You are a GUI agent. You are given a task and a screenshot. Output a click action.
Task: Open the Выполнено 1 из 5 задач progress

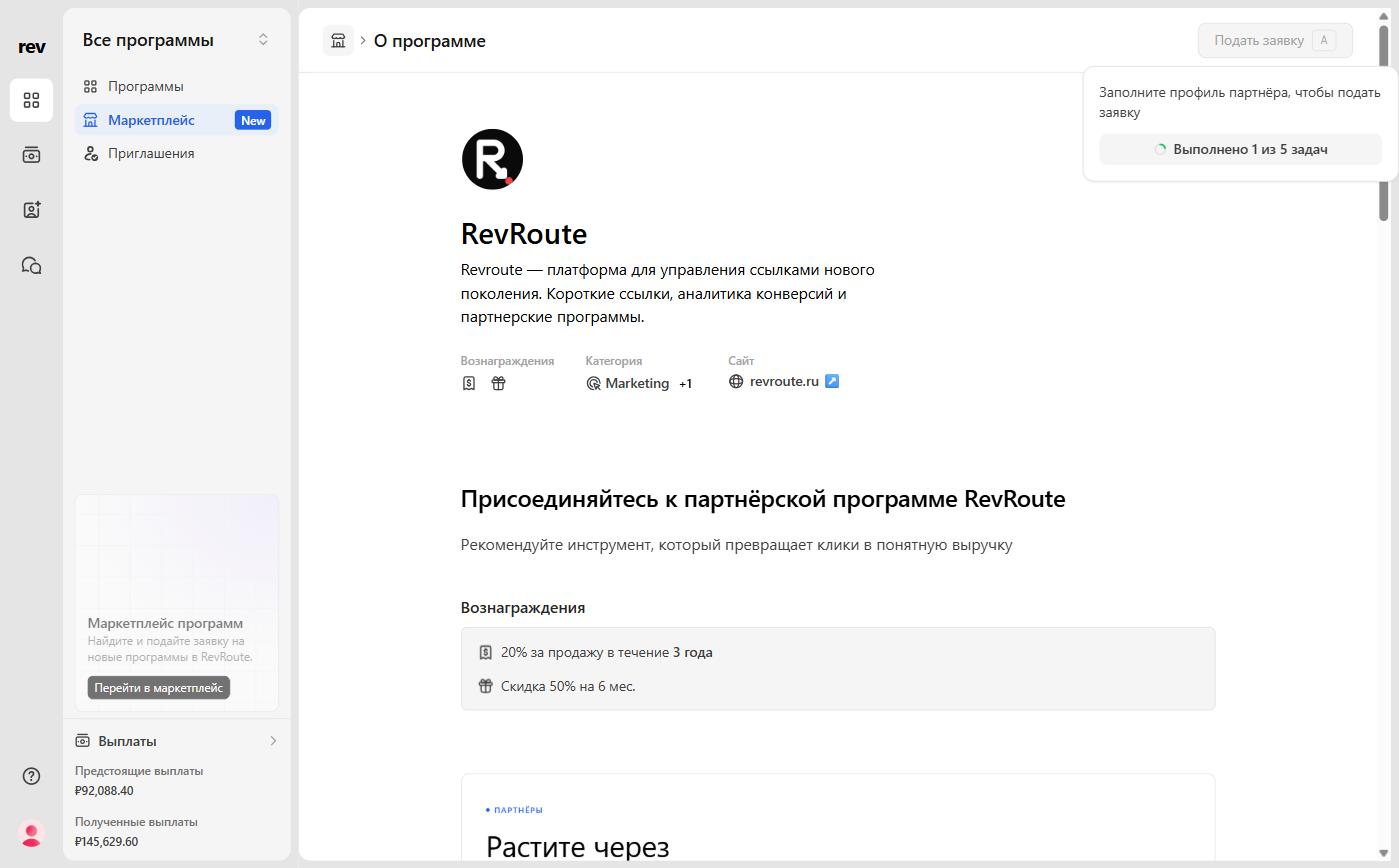point(1240,149)
